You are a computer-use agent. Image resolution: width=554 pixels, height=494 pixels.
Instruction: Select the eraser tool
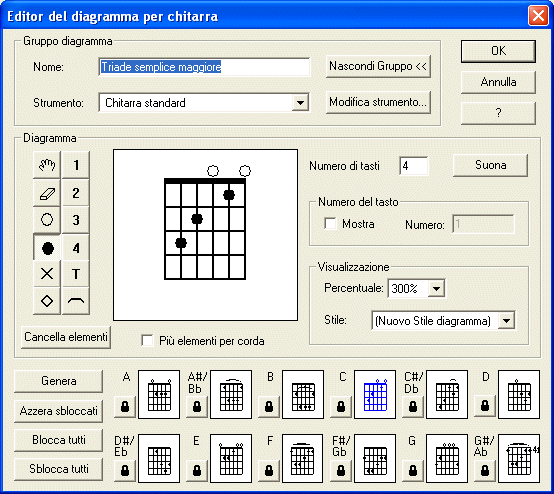(x=47, y=193)
